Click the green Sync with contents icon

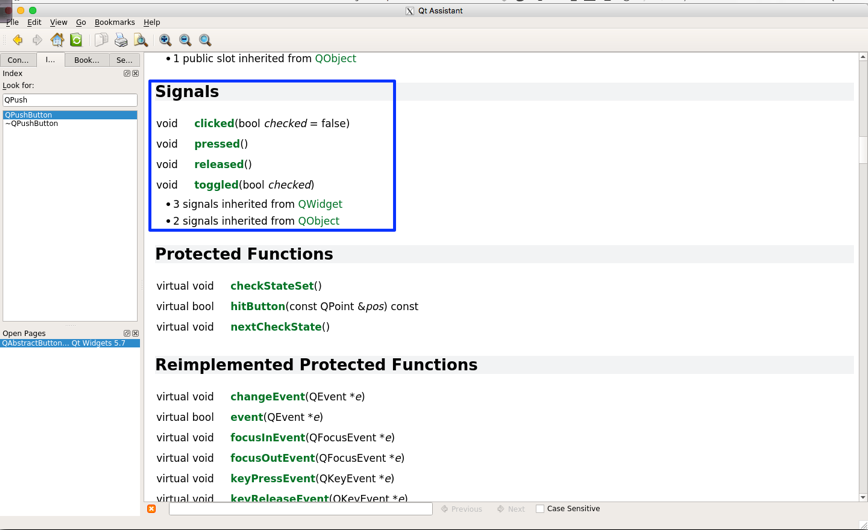(x=76, y=40)
